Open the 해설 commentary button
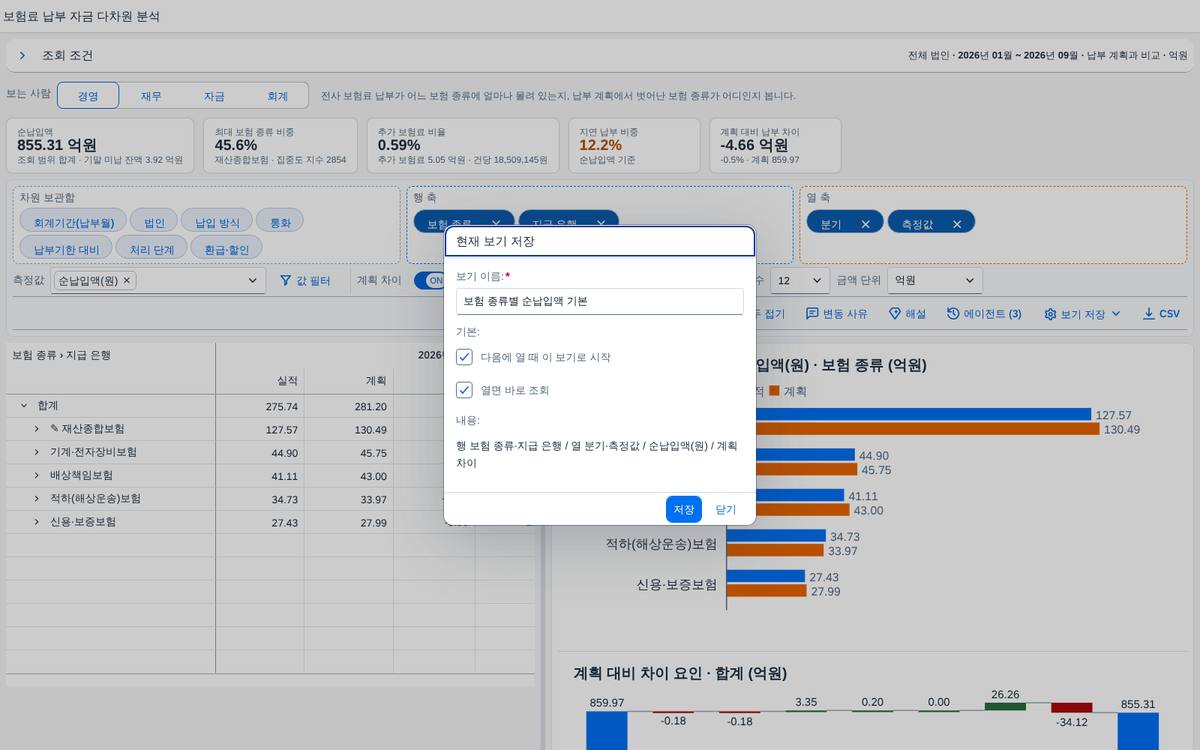The image size is (1200, 750). click(x=907, y=314)
